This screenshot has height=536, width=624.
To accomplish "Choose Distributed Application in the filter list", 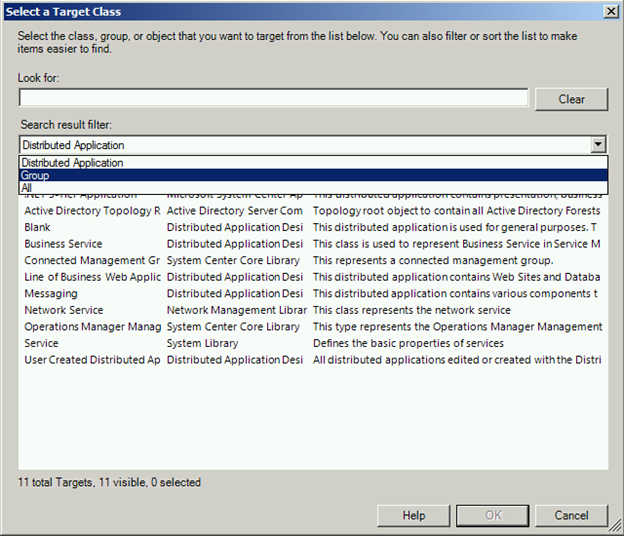I will pyautogui.click(x=313, y=162).
